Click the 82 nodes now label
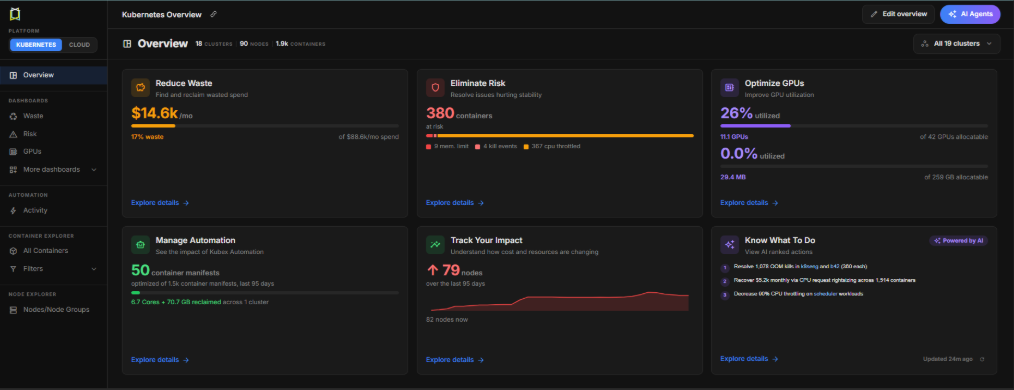Screen dimensions: 1014x390 click(x=447, y=320)
